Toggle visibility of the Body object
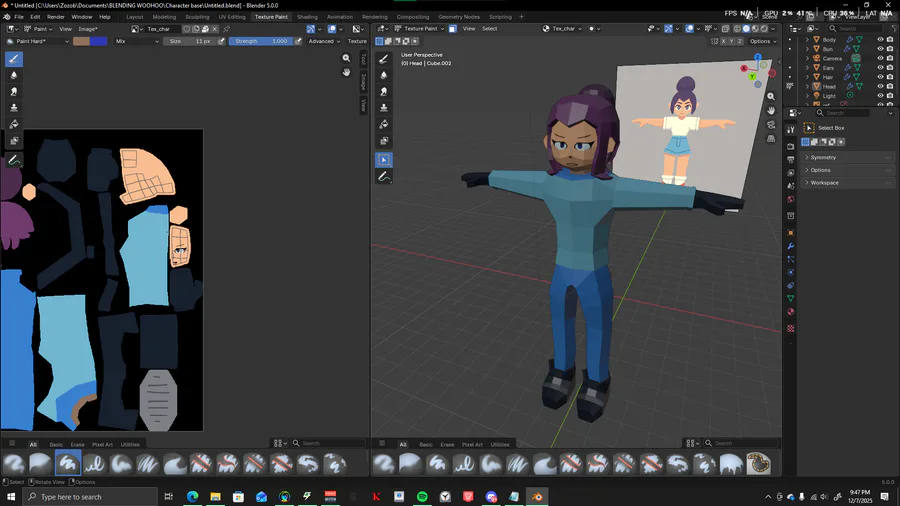 point(880,40)
